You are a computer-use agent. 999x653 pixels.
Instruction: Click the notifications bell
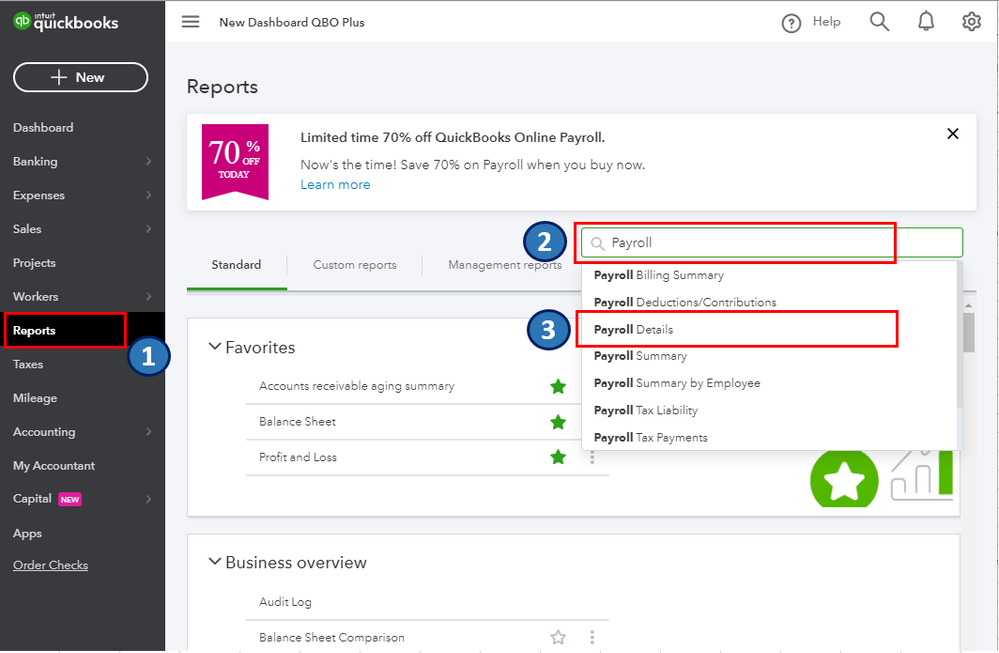[926, 21]
